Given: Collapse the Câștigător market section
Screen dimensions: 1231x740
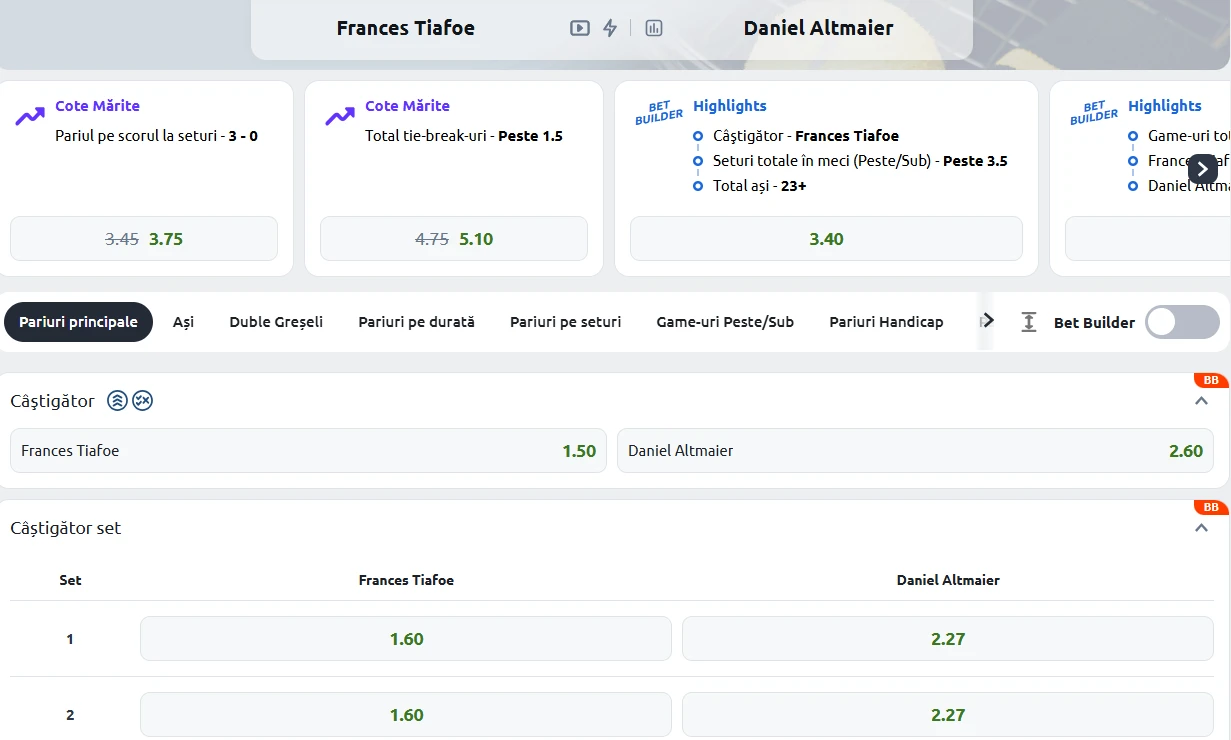Looking at the screenshot, I should click(x=1202, y=401).
